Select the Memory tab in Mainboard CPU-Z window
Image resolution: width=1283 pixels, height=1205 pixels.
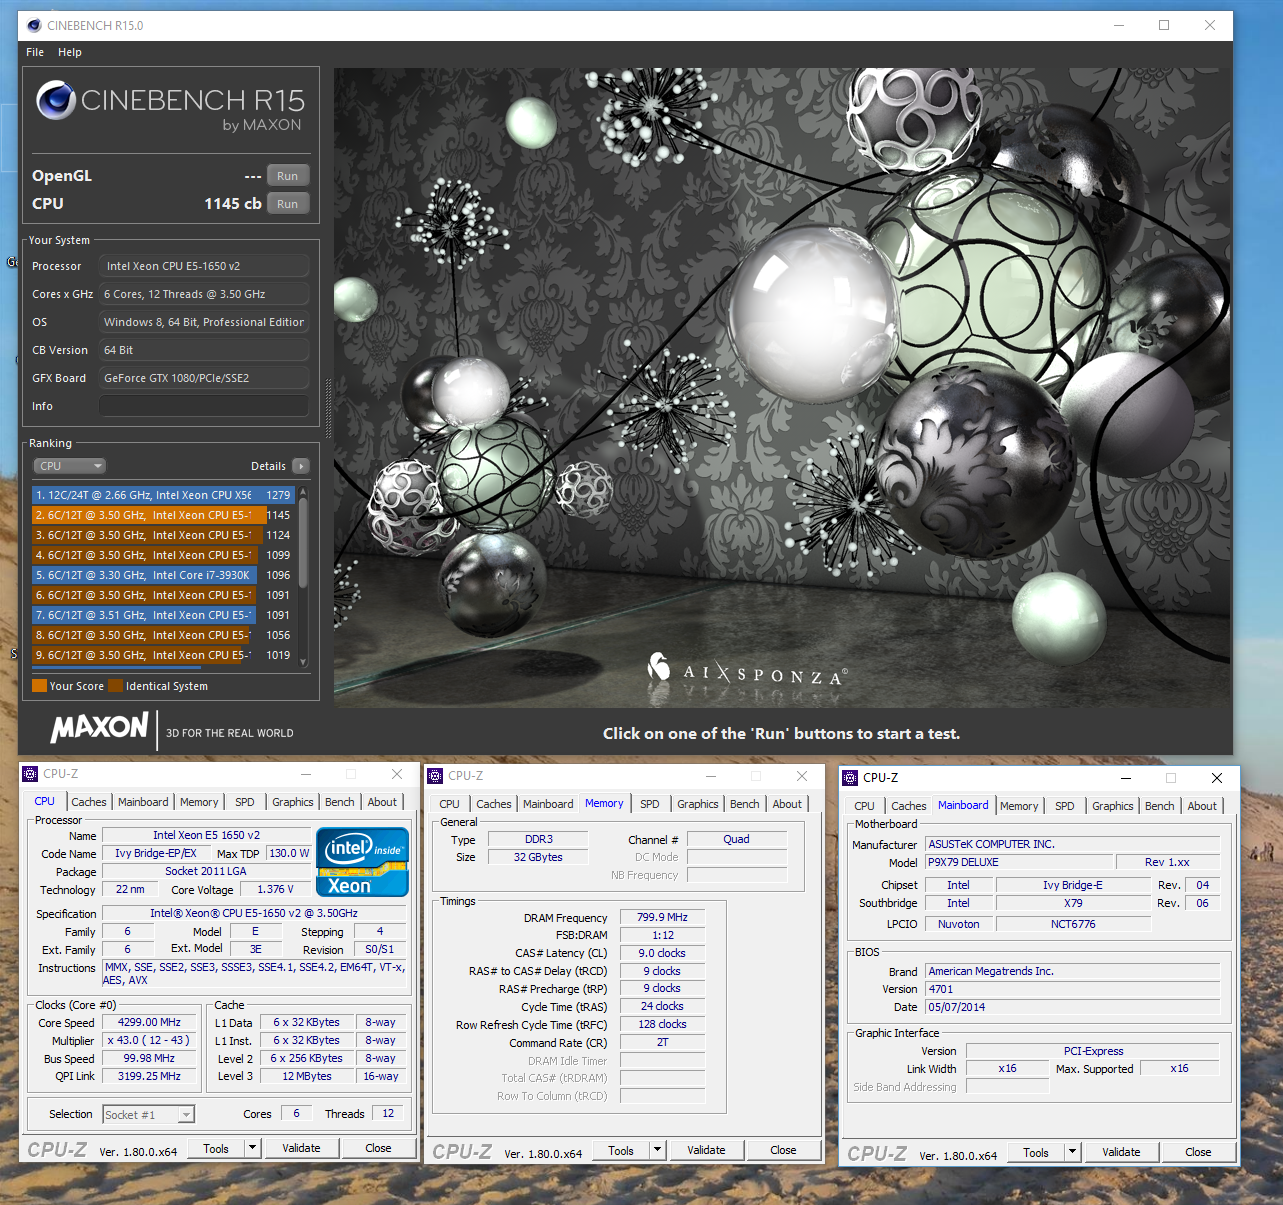pyautogui.click(x=1019, y=806)
